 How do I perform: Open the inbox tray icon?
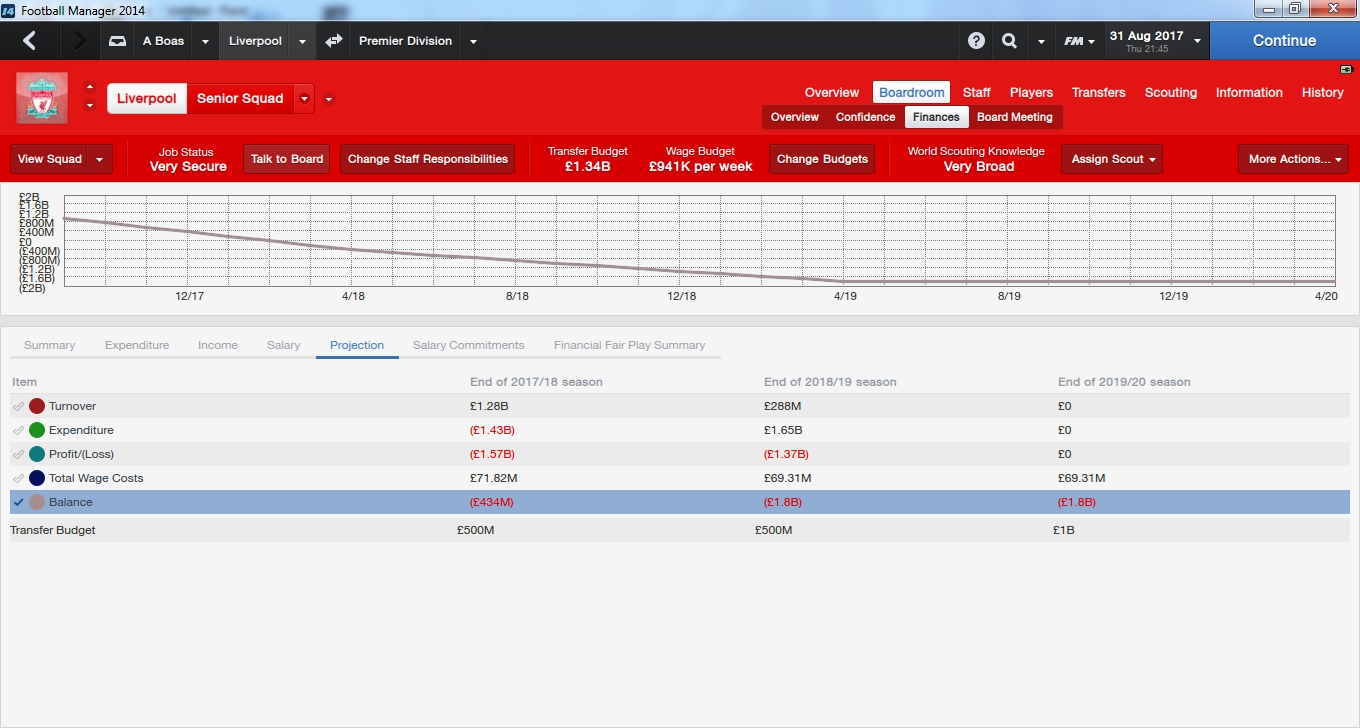coord(118,41)
